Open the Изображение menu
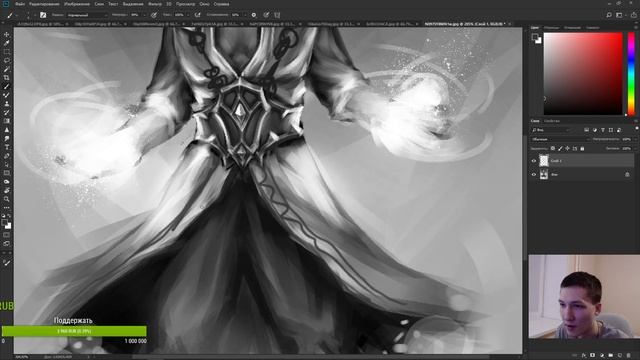The image size is (640, 360). (x=77, y=4)
